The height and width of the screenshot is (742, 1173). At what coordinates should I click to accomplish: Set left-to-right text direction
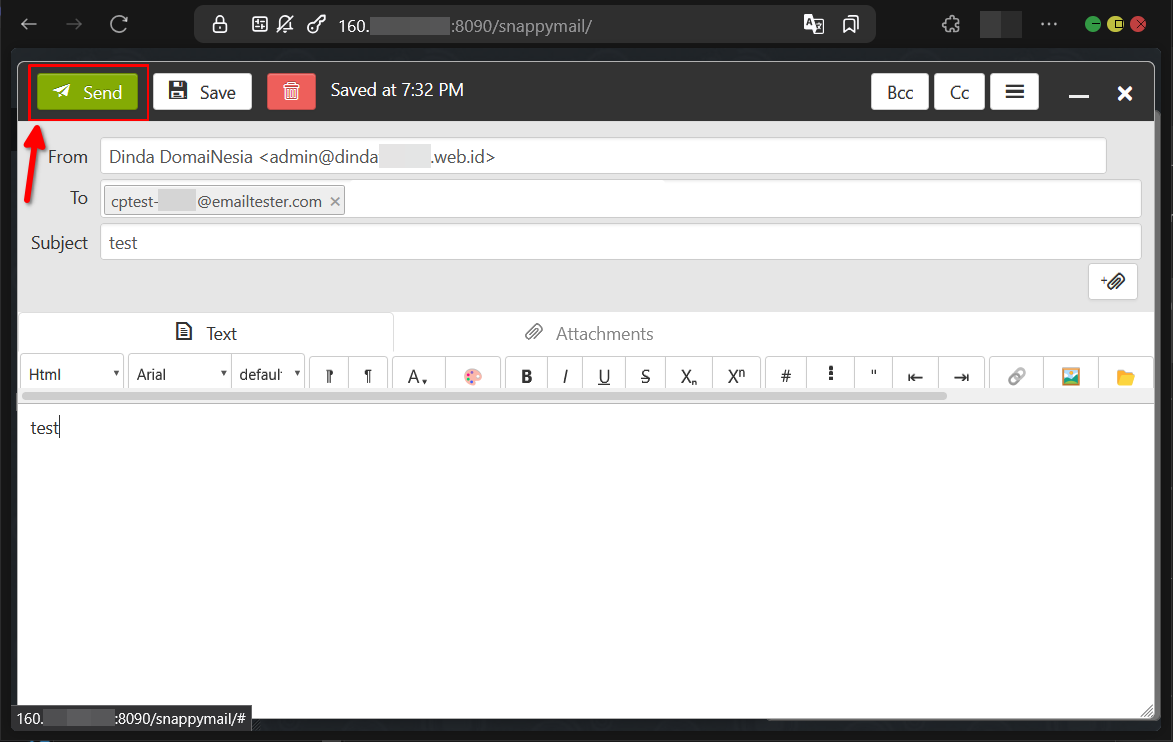tap(329, 375)
